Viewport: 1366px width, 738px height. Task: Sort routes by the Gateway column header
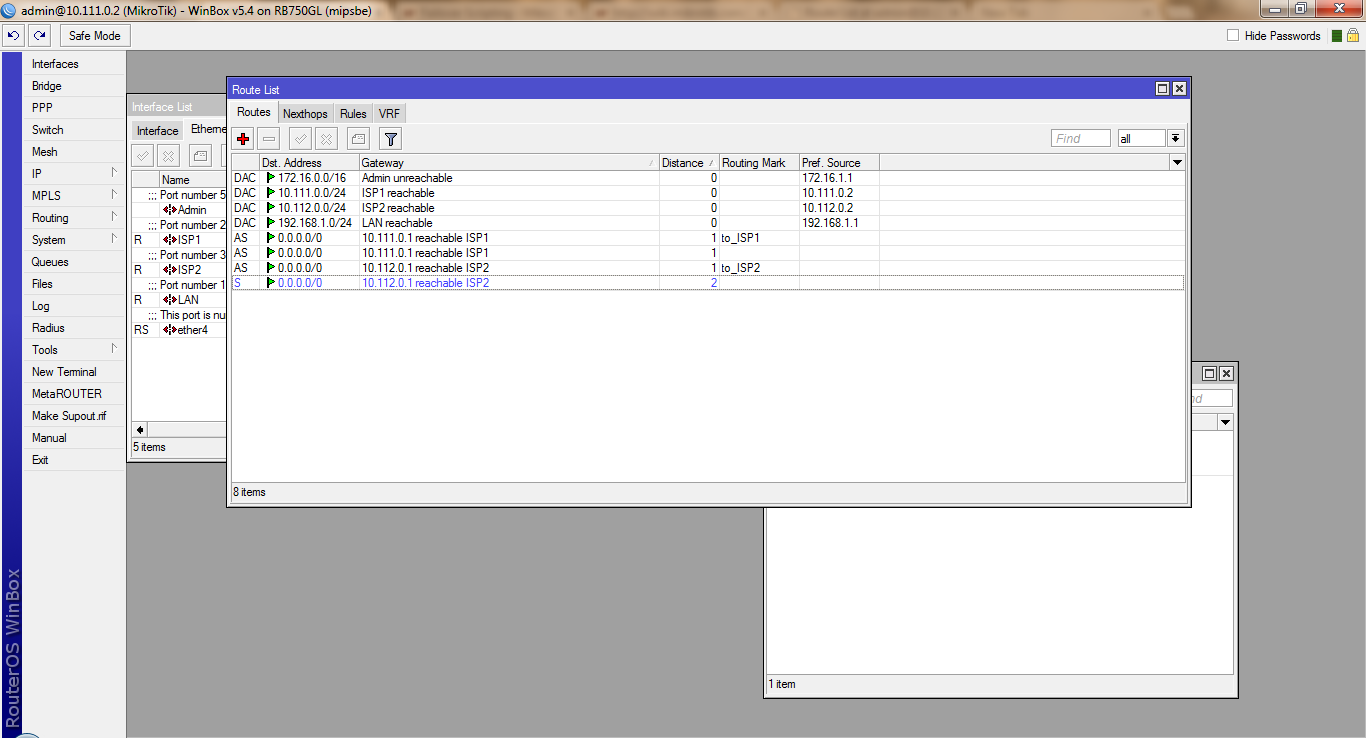point(509,163)
